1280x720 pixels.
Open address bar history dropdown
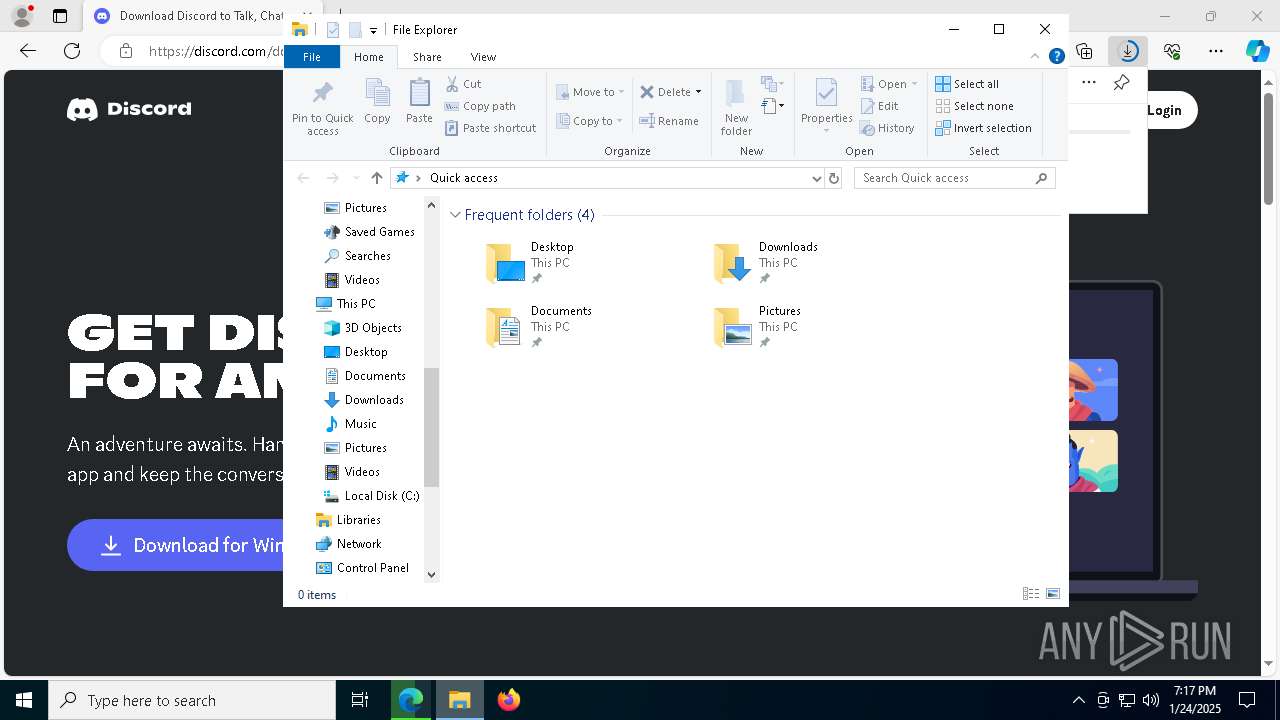tap(816, 178)
